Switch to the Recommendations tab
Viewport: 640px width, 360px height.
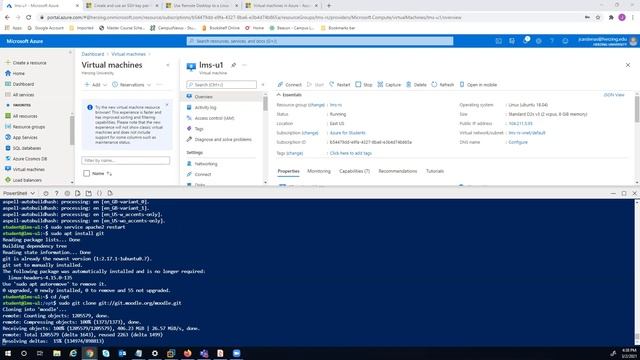(x=398, y=171)
